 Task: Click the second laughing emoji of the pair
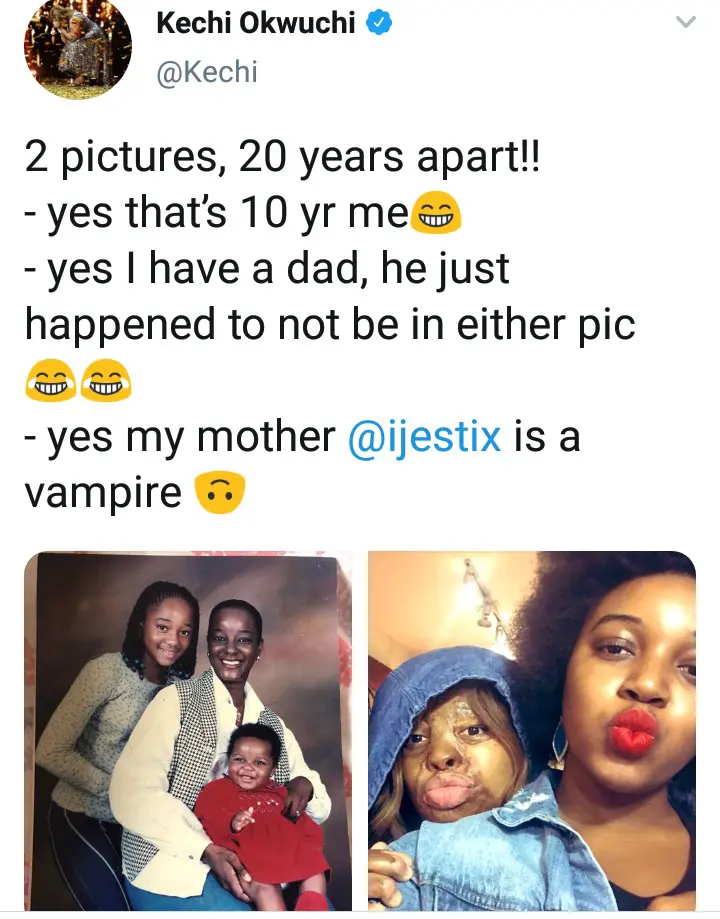pos(106,380)
